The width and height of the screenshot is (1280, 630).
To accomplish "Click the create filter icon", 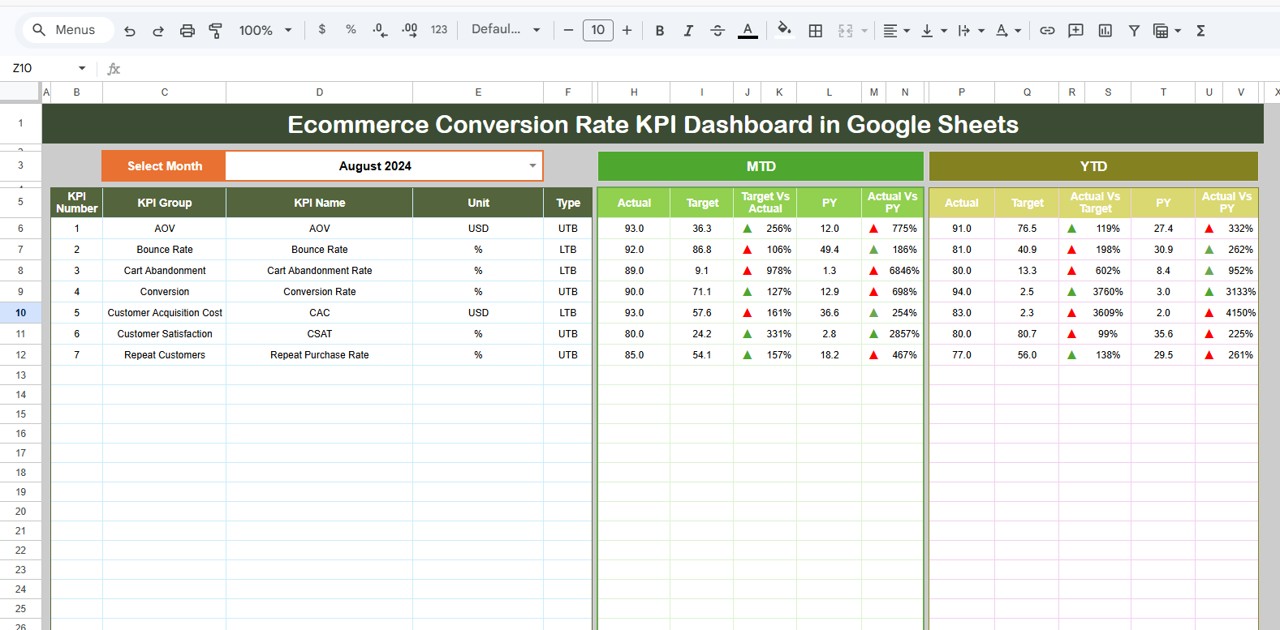I will click(x=1134, y=31).
